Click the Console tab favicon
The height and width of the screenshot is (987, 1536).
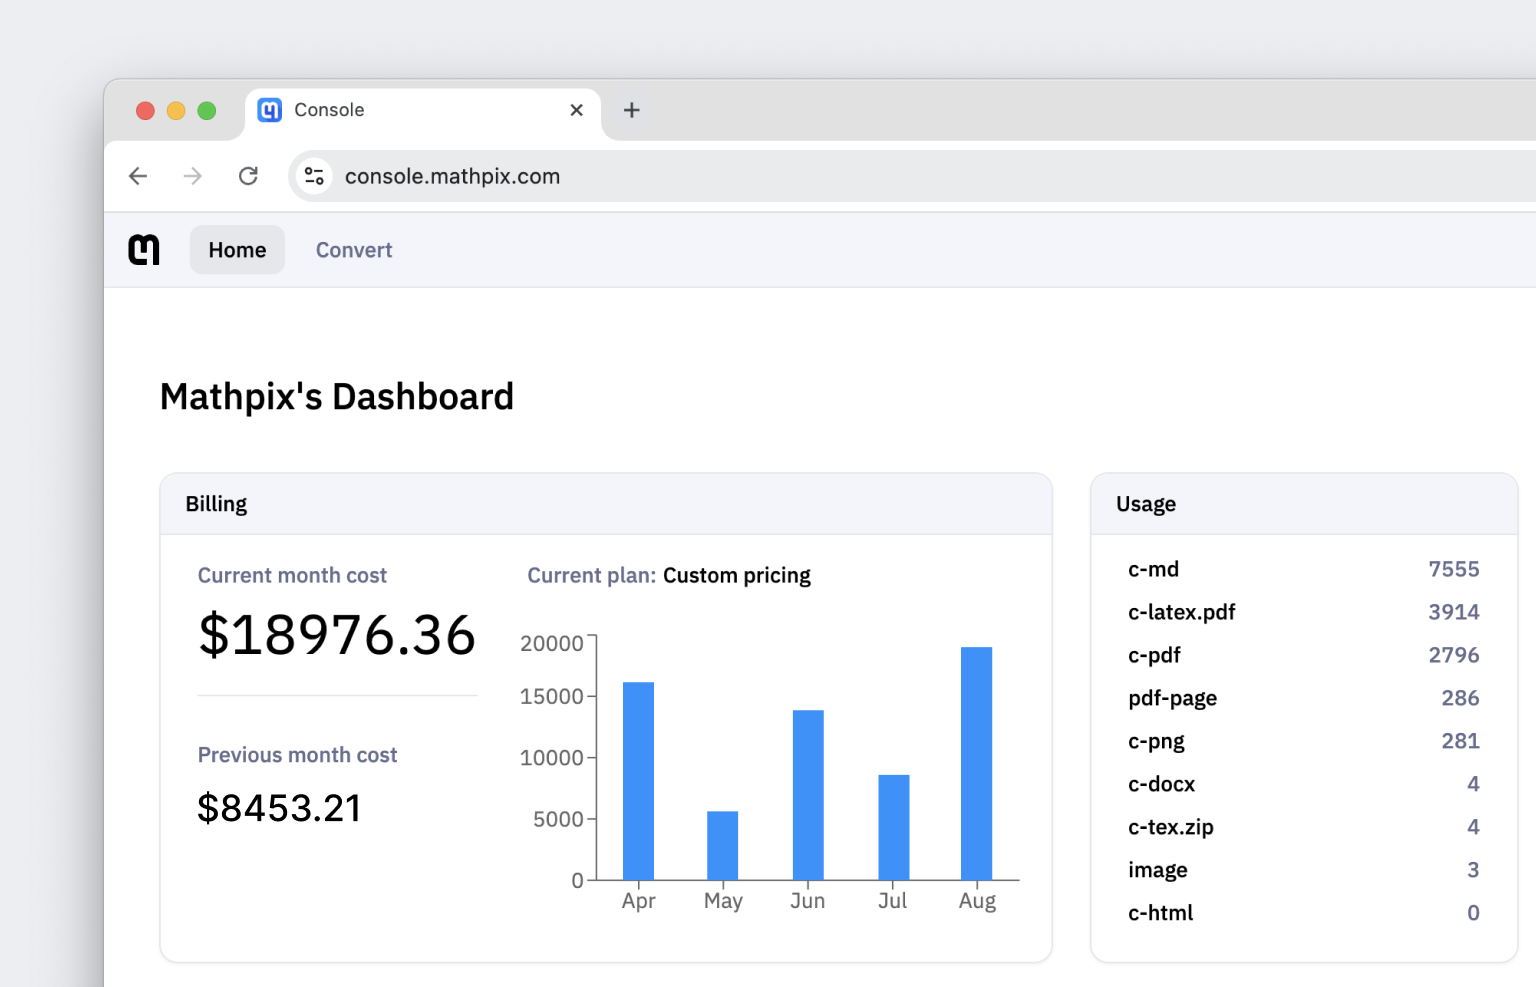coord(270,110)
